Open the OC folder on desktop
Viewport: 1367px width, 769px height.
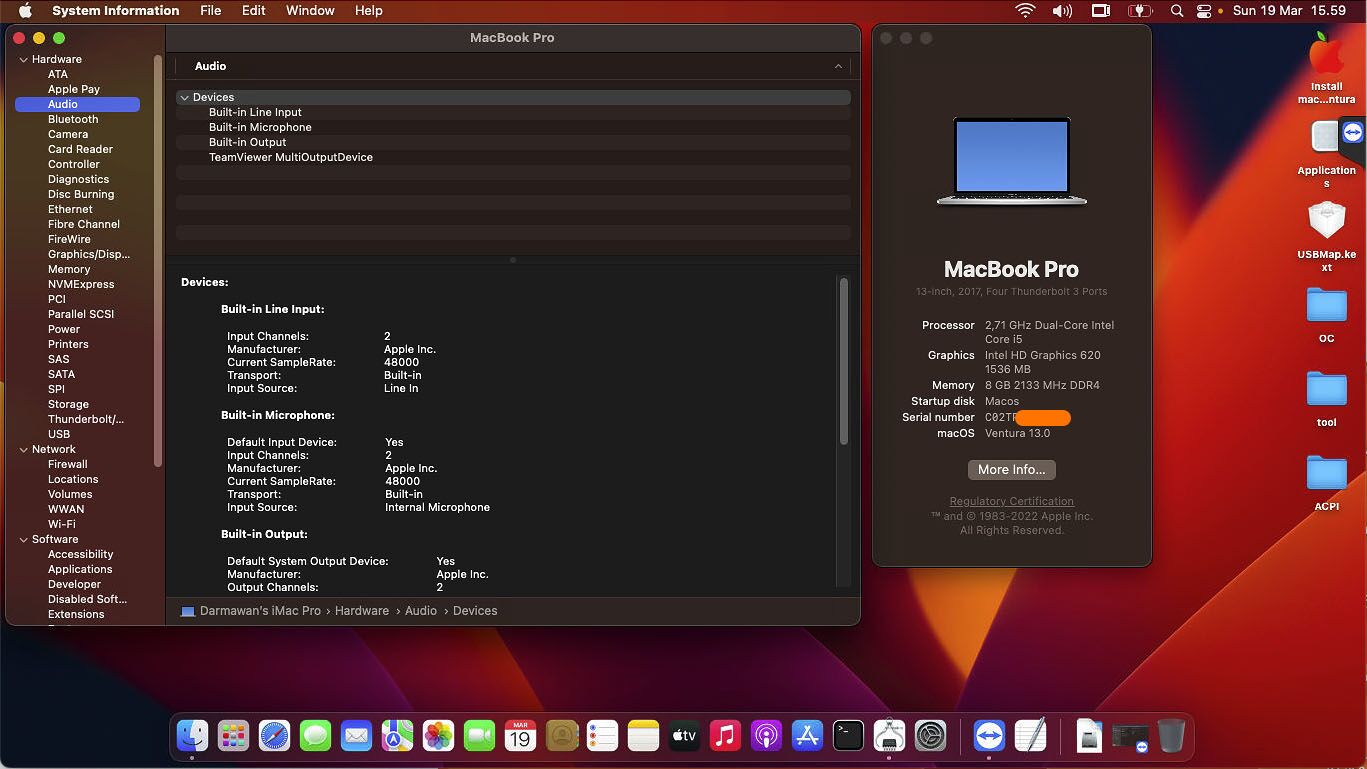(x=1326, y=305)
